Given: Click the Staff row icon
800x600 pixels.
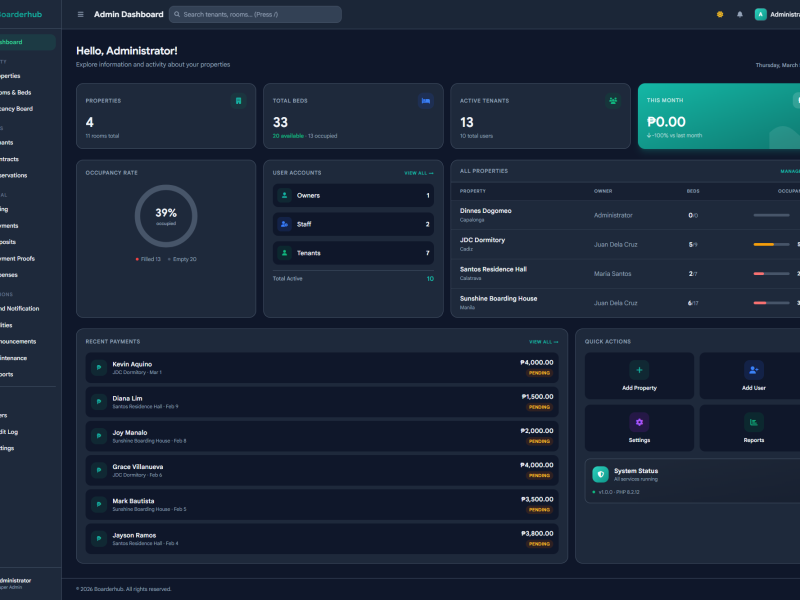Looking at the screenshot, I should point(285,224).
